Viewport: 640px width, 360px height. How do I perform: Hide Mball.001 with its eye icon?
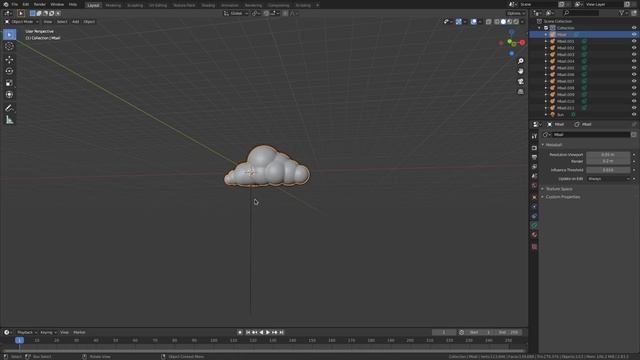coord(634,41)
